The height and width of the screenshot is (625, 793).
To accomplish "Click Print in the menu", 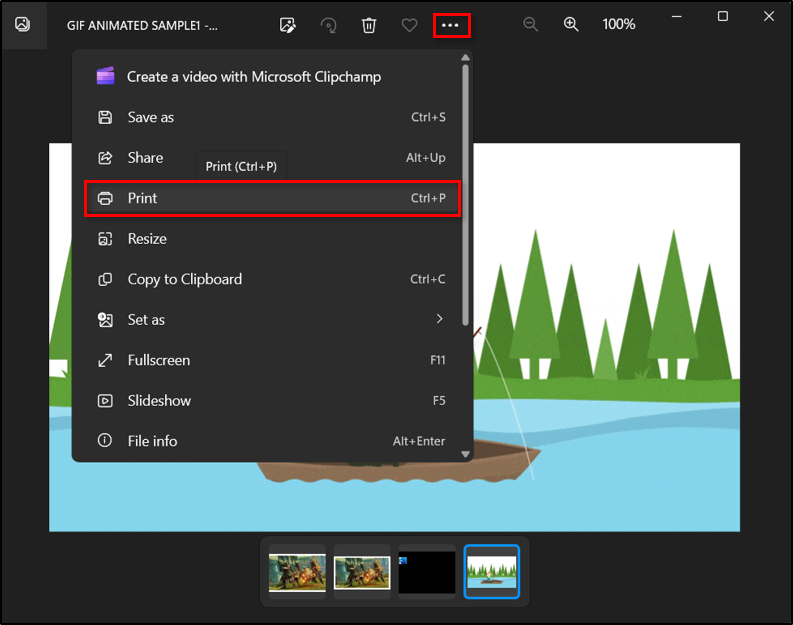I will pyautogui.click(x=272, y=198).
